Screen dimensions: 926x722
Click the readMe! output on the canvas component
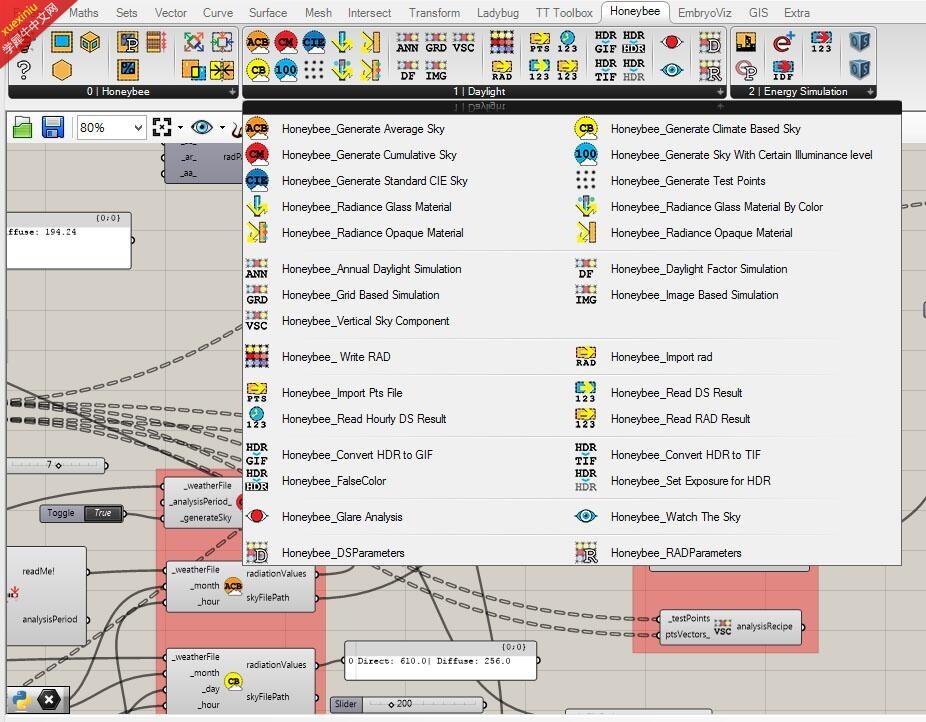pos(38,571)
